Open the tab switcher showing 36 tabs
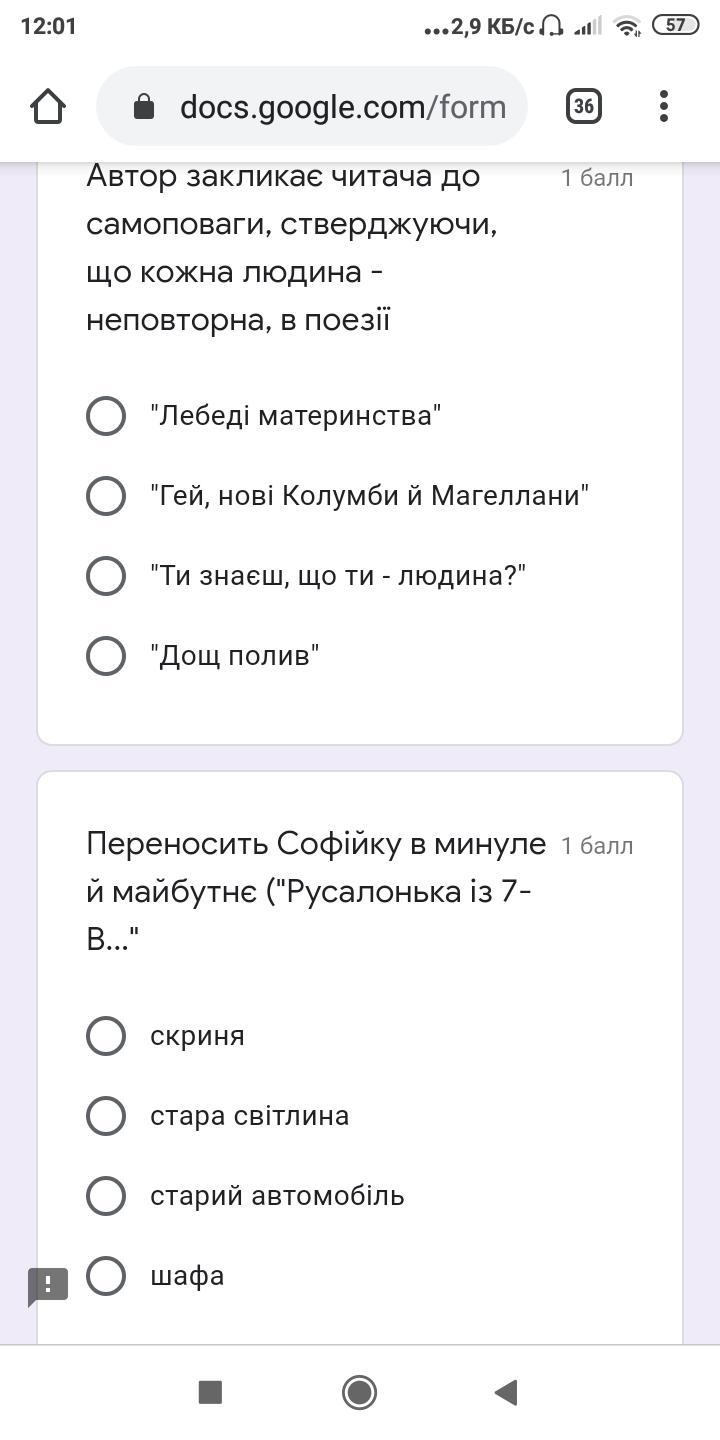Viewport: 720px width, 1440px height. 584,106
